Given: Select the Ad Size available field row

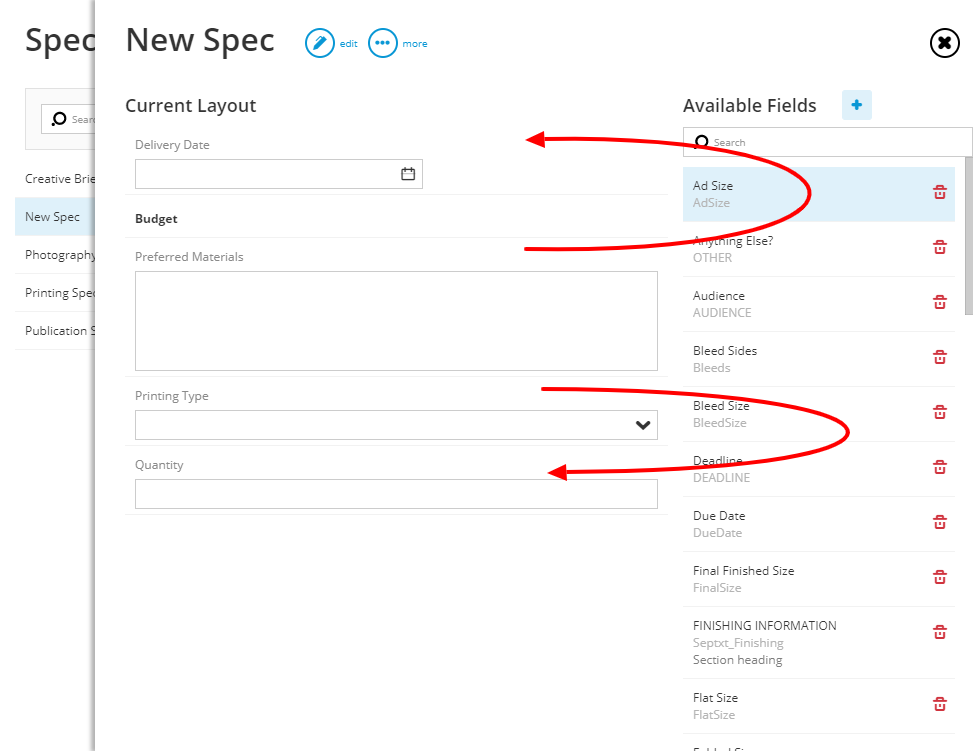Looking at the screenshot, I should [819, 194].
